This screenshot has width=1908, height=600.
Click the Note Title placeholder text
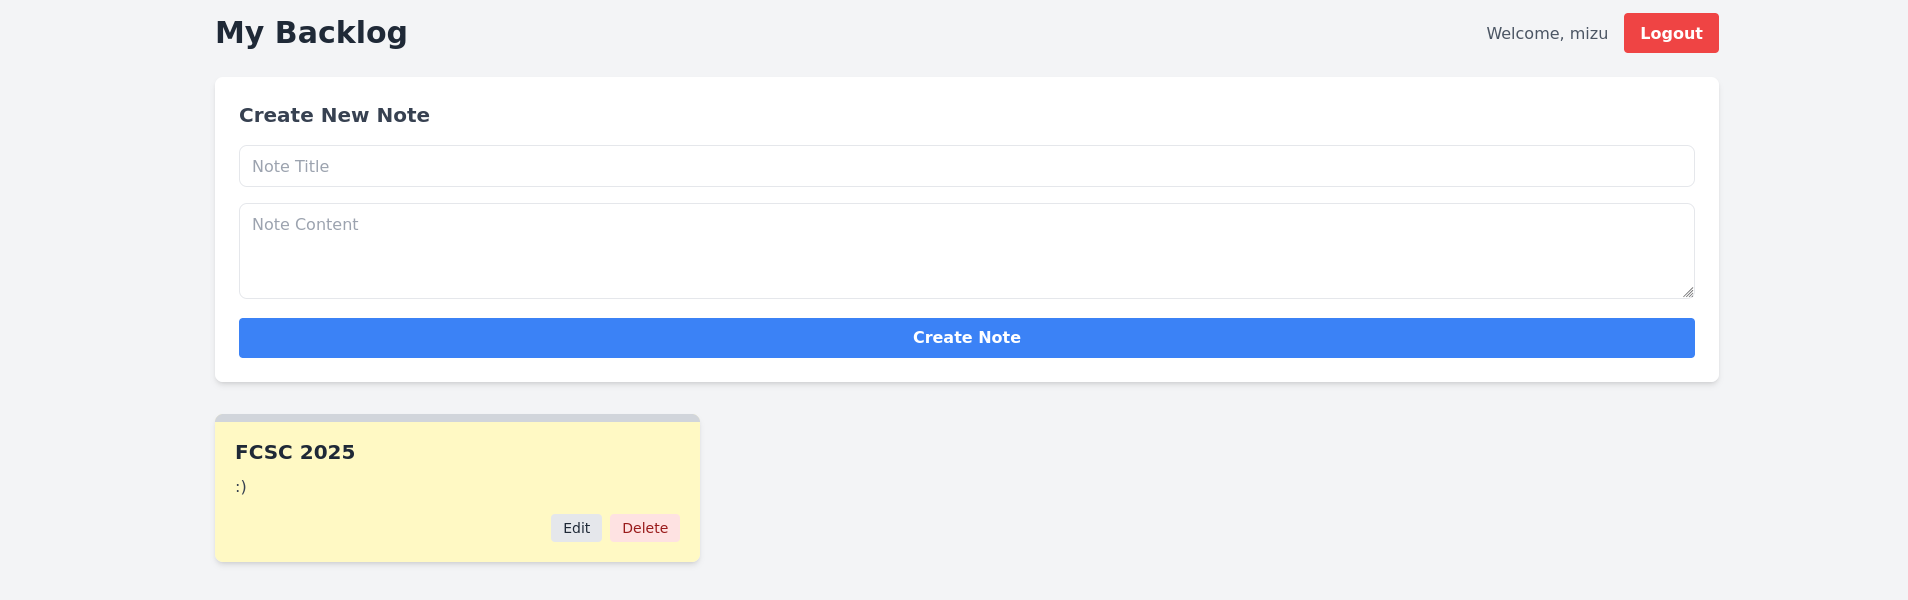[290, 166]
